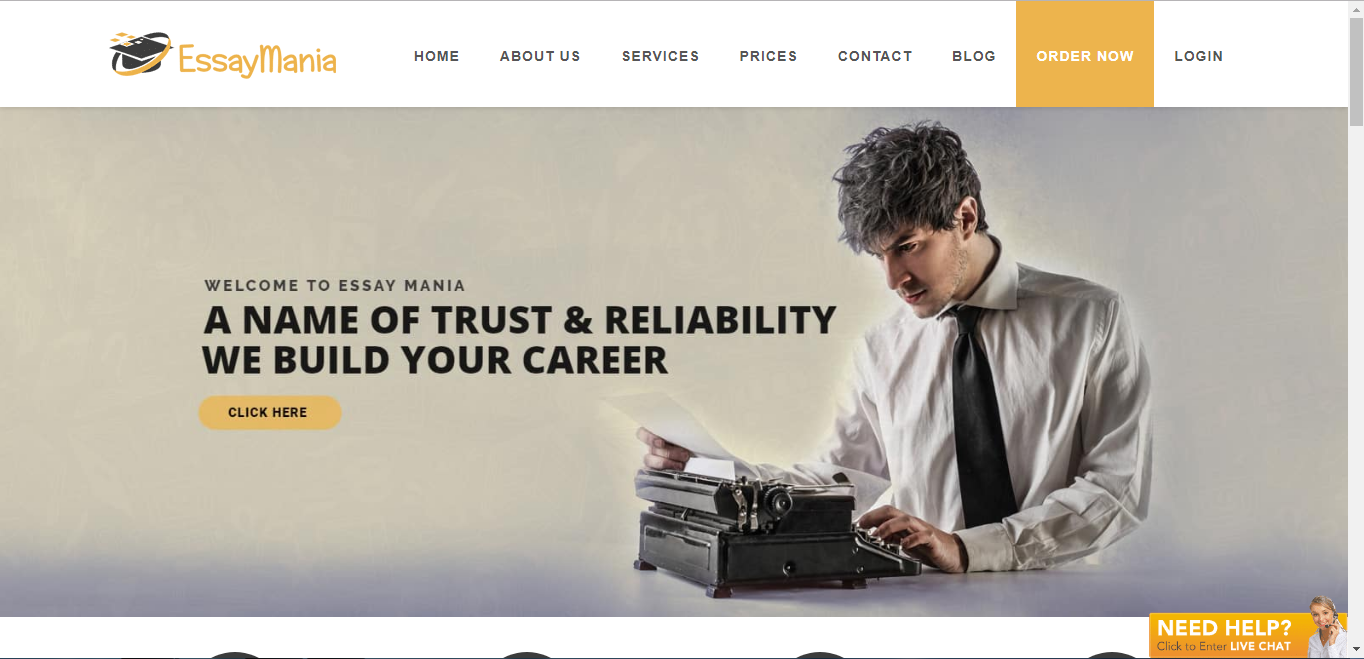The width and height of the screenshot is (1364, 659).
Task: Click the 'A NAME OF TRUST & RELIABILITY' headline
Action: click(x=520, y=320)
